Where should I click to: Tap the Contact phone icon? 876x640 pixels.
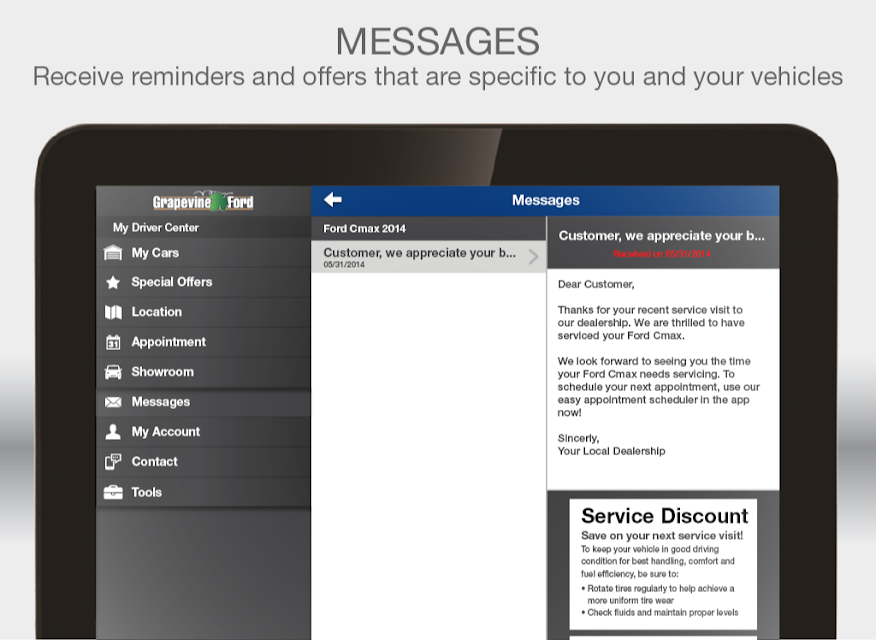pyautogui.click(x=113, y=462)
